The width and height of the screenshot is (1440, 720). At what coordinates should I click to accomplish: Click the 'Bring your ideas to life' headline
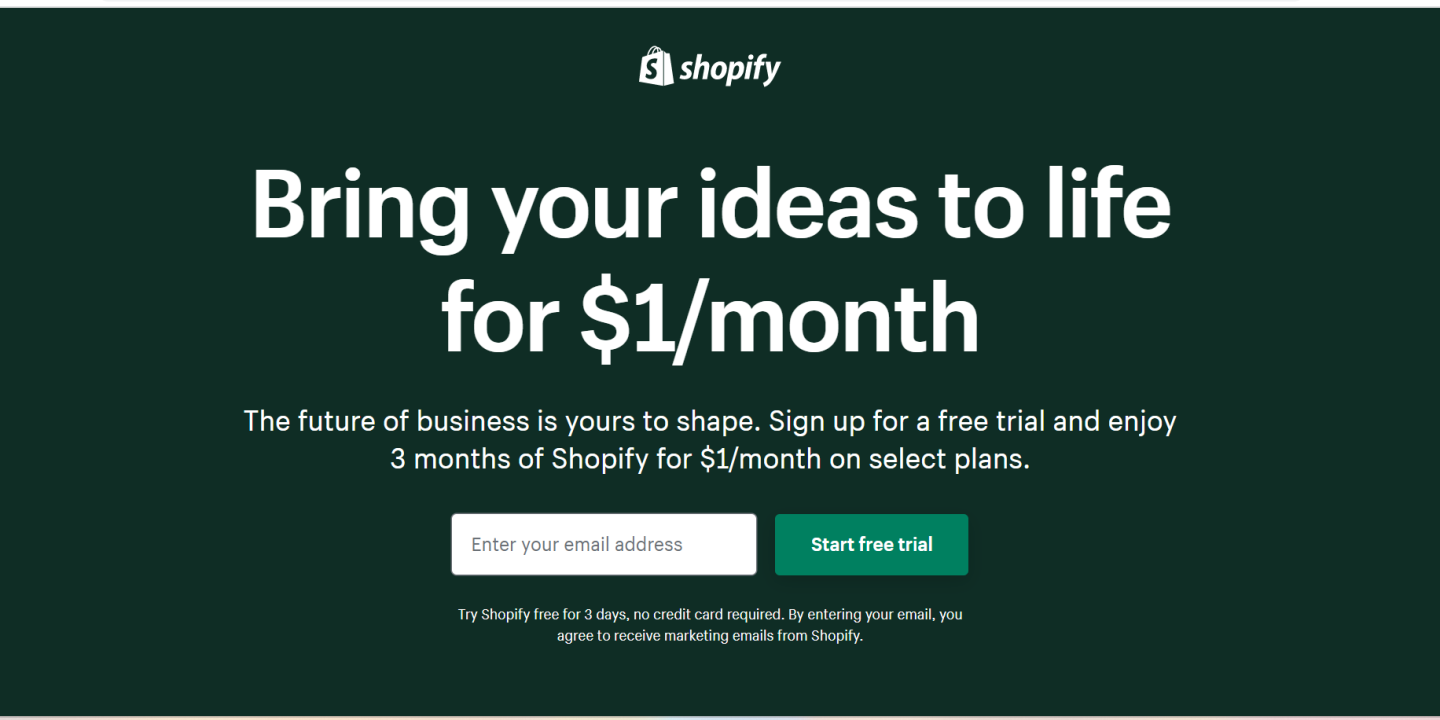[711, 206]
